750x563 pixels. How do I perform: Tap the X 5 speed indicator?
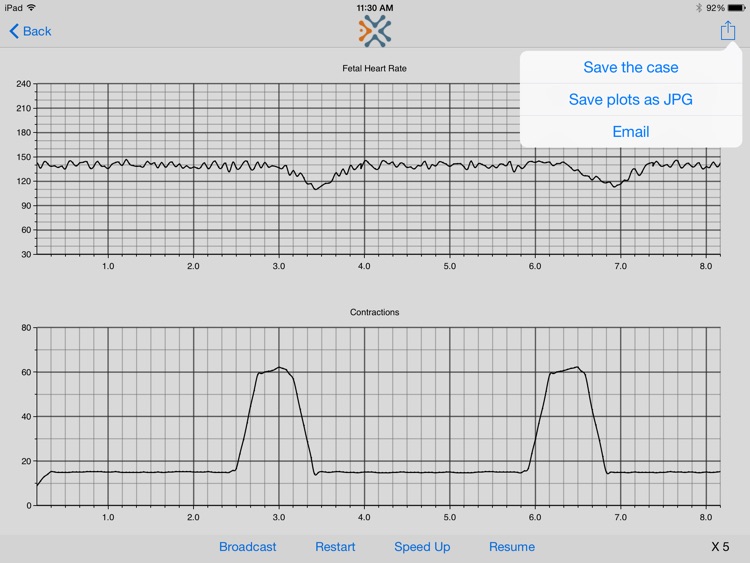720,547
